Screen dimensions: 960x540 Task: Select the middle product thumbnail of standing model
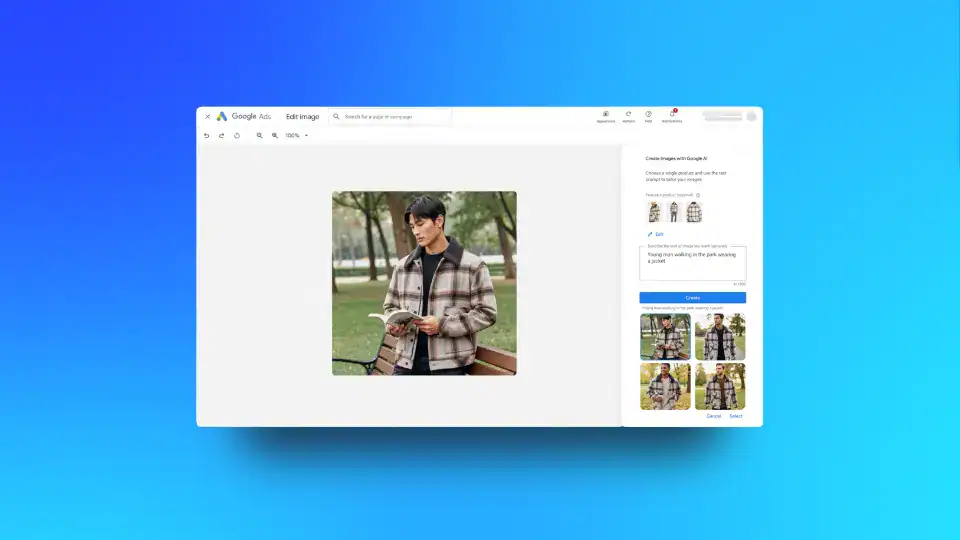(x=674, y=212)
